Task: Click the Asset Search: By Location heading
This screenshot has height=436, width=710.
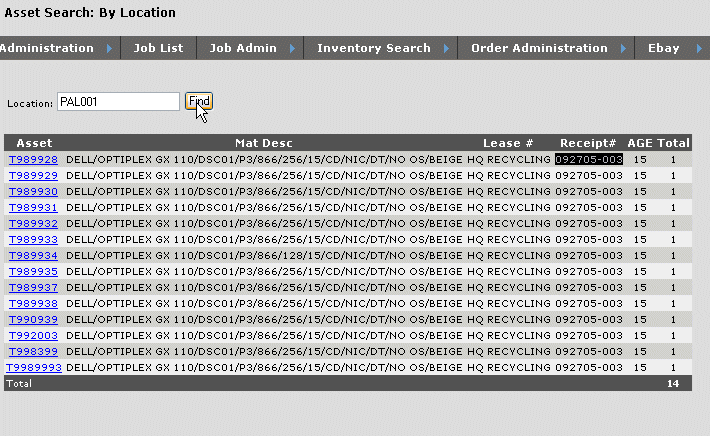Action: pyautogui.click(x=90, y=12)
